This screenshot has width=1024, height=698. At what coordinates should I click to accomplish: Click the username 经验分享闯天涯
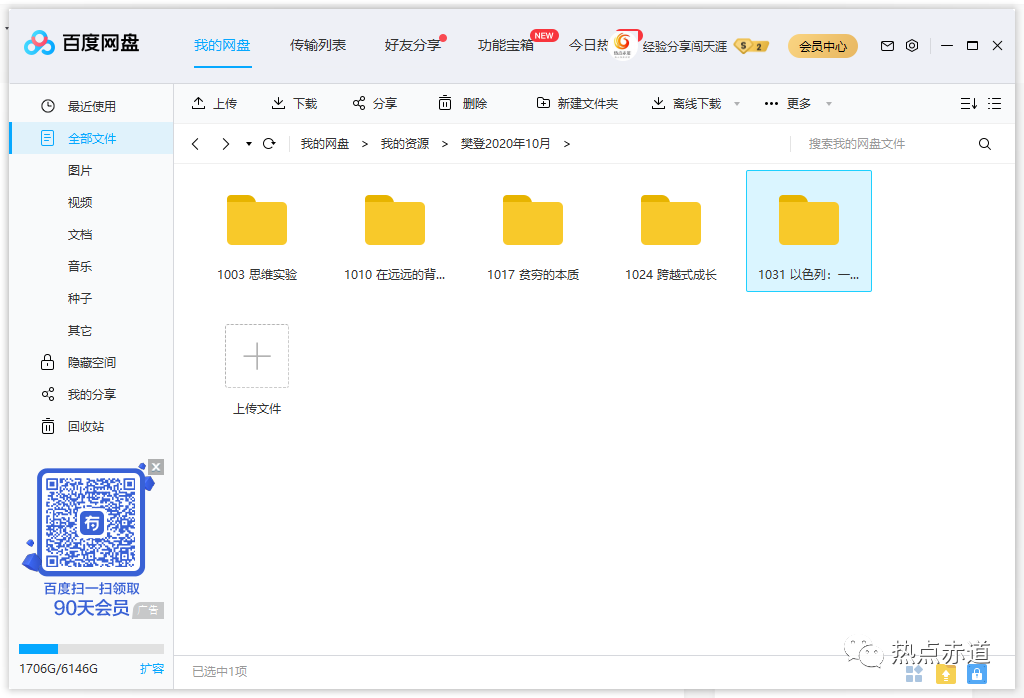[684, 46]
